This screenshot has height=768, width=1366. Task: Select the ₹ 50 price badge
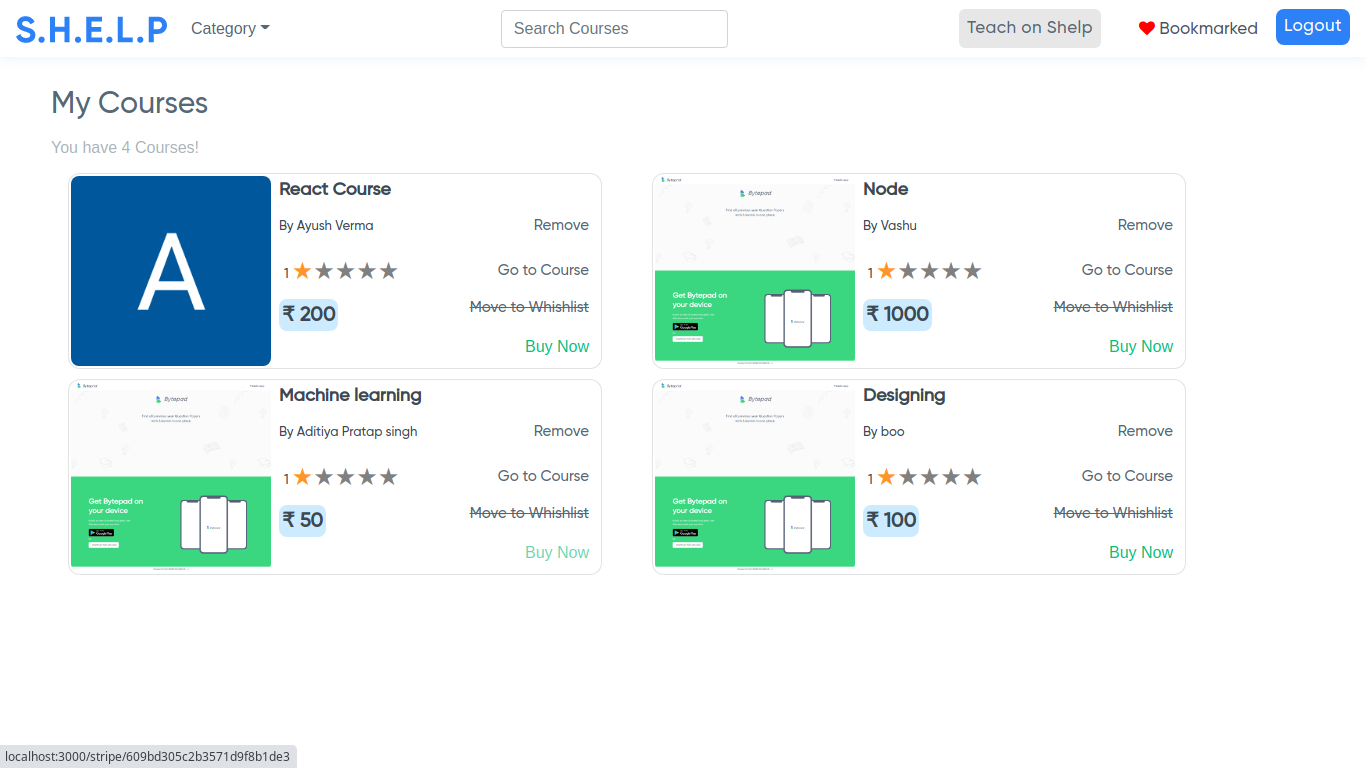point(302,521)
